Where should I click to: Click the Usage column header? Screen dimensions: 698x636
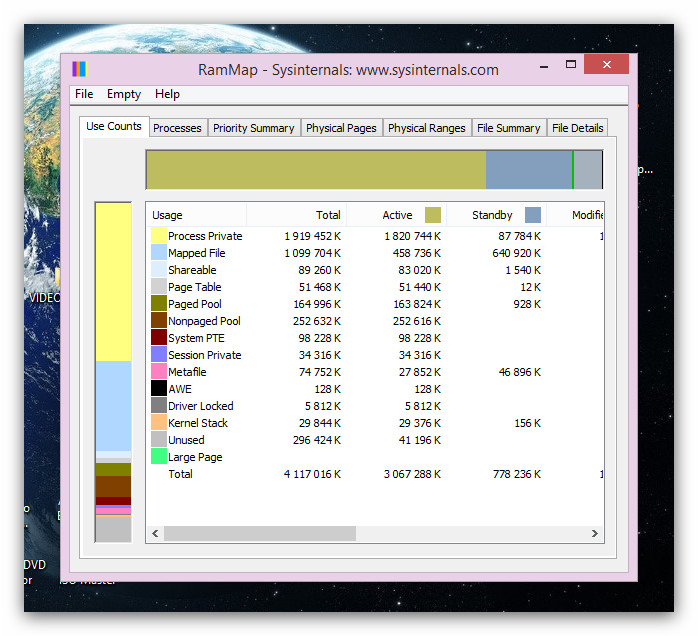coord(196,215)
